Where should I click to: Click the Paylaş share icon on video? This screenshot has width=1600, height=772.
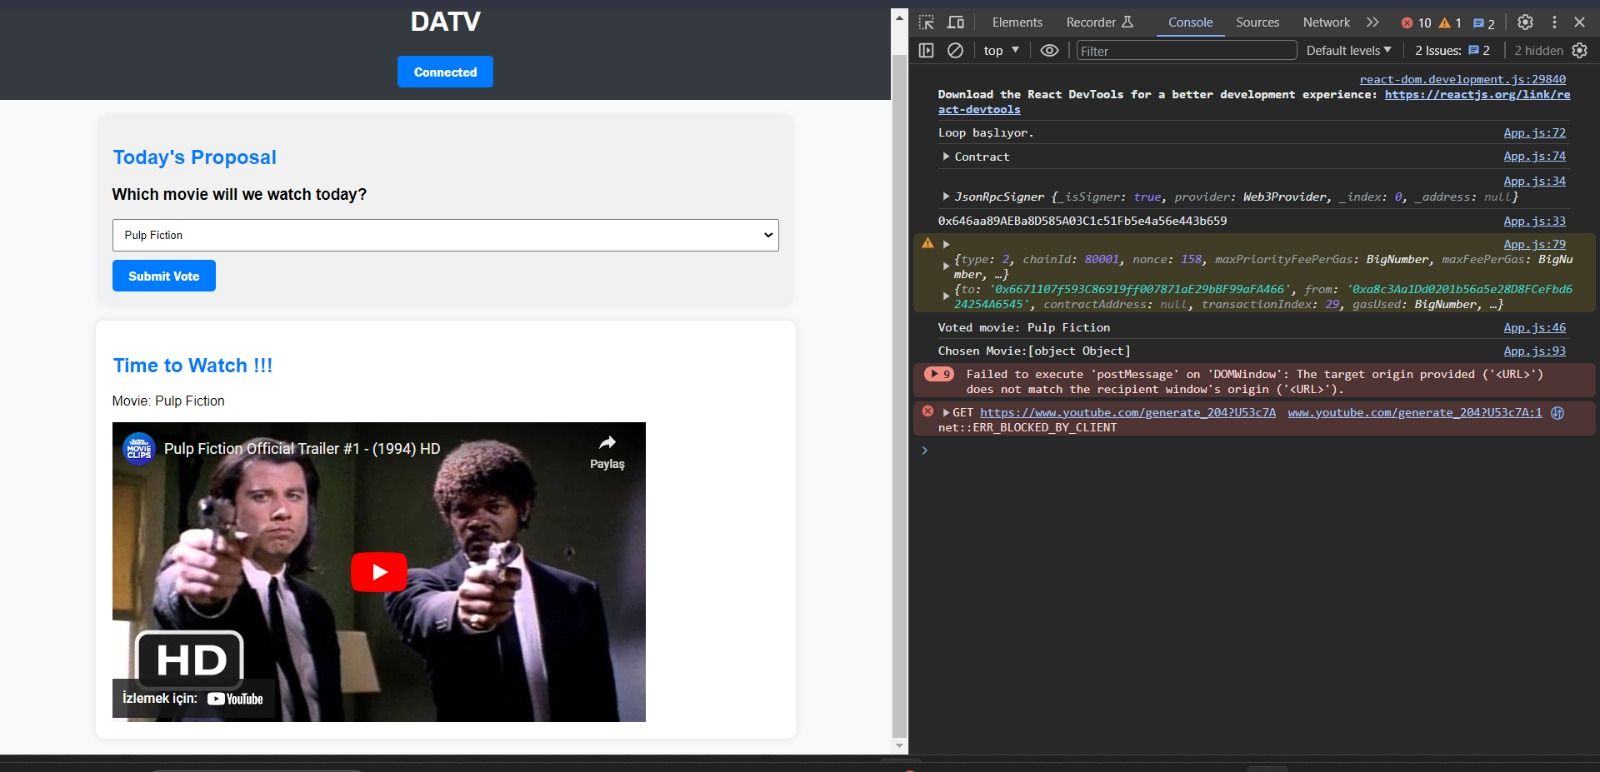point(607,451)
